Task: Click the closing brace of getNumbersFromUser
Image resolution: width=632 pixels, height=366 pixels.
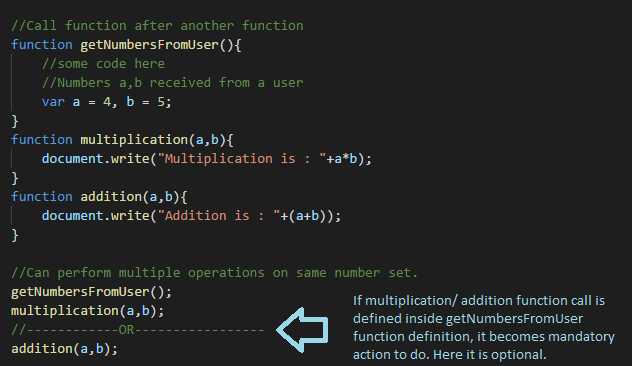Action: 15,121
